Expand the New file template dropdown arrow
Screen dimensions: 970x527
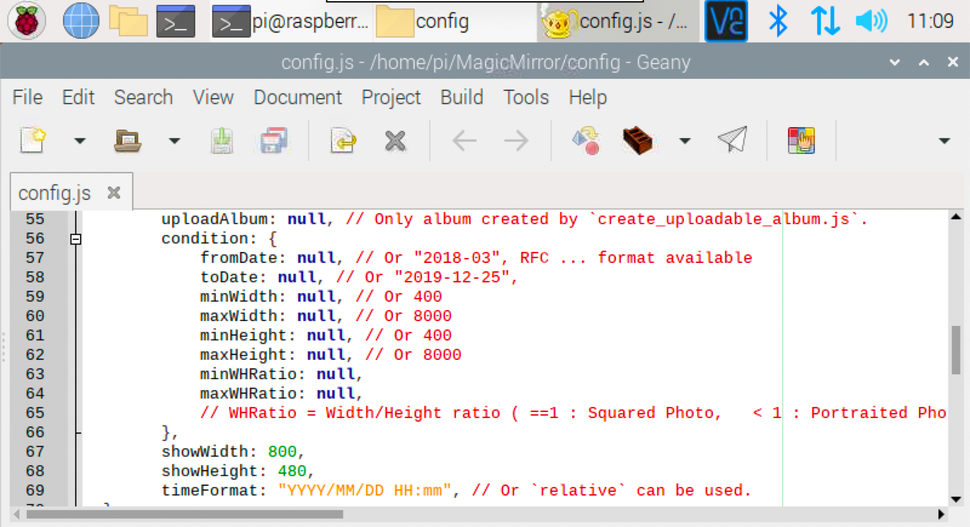[80, 141]
